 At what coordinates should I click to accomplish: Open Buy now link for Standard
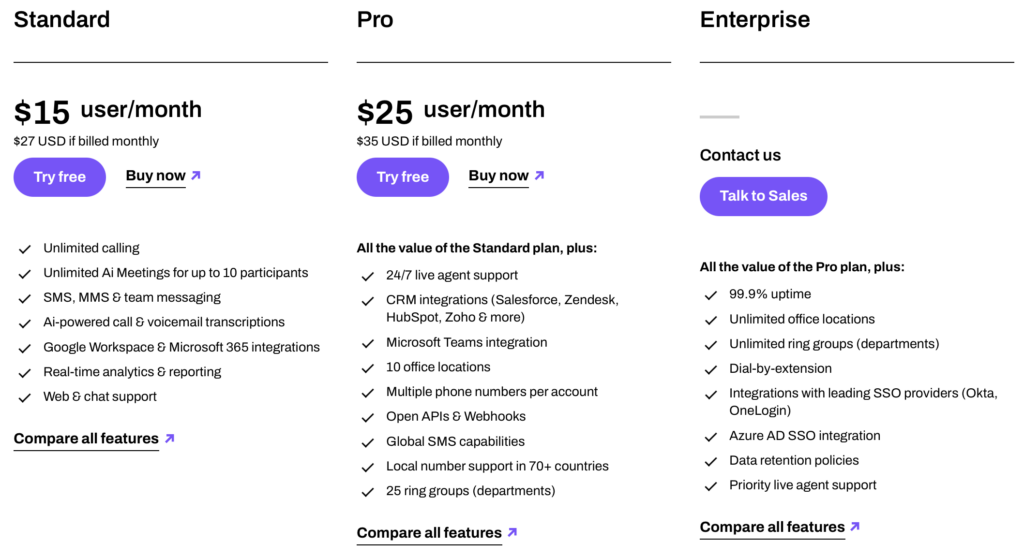[155, 176]
